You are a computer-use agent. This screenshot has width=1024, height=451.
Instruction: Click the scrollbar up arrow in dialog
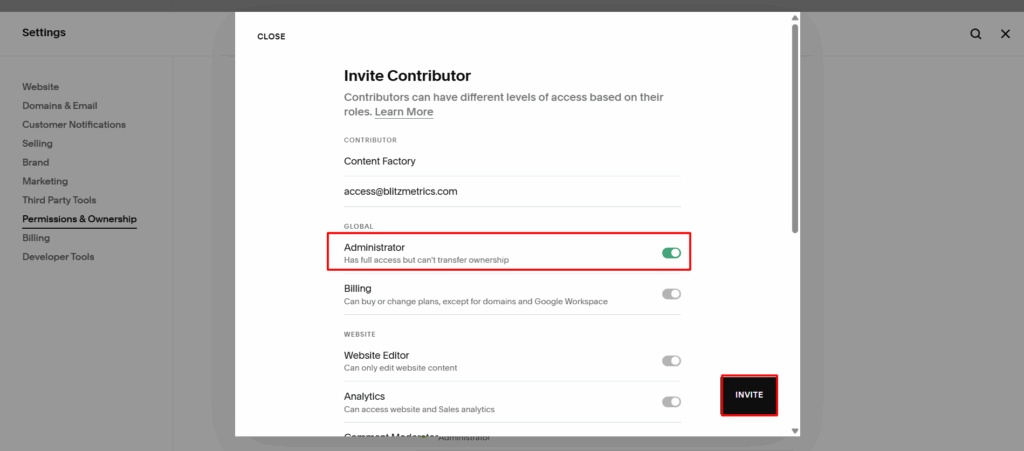coord(795,17)
